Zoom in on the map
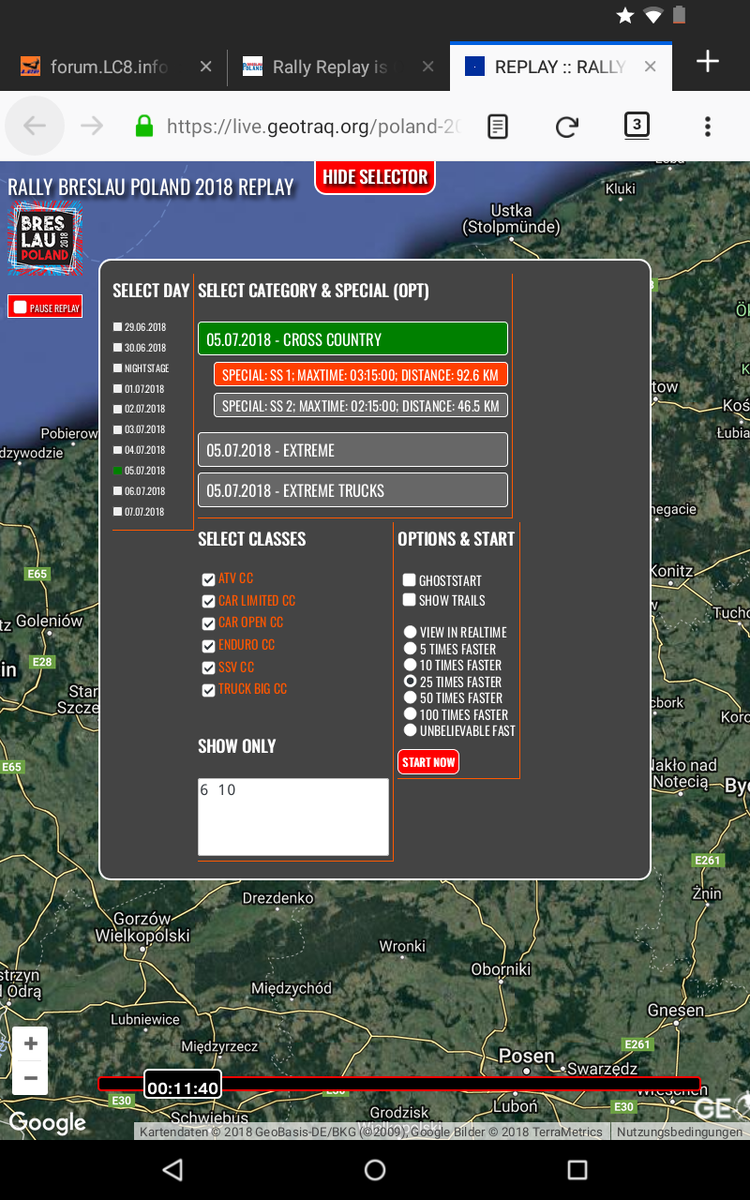 click(x=30, y=1044)
